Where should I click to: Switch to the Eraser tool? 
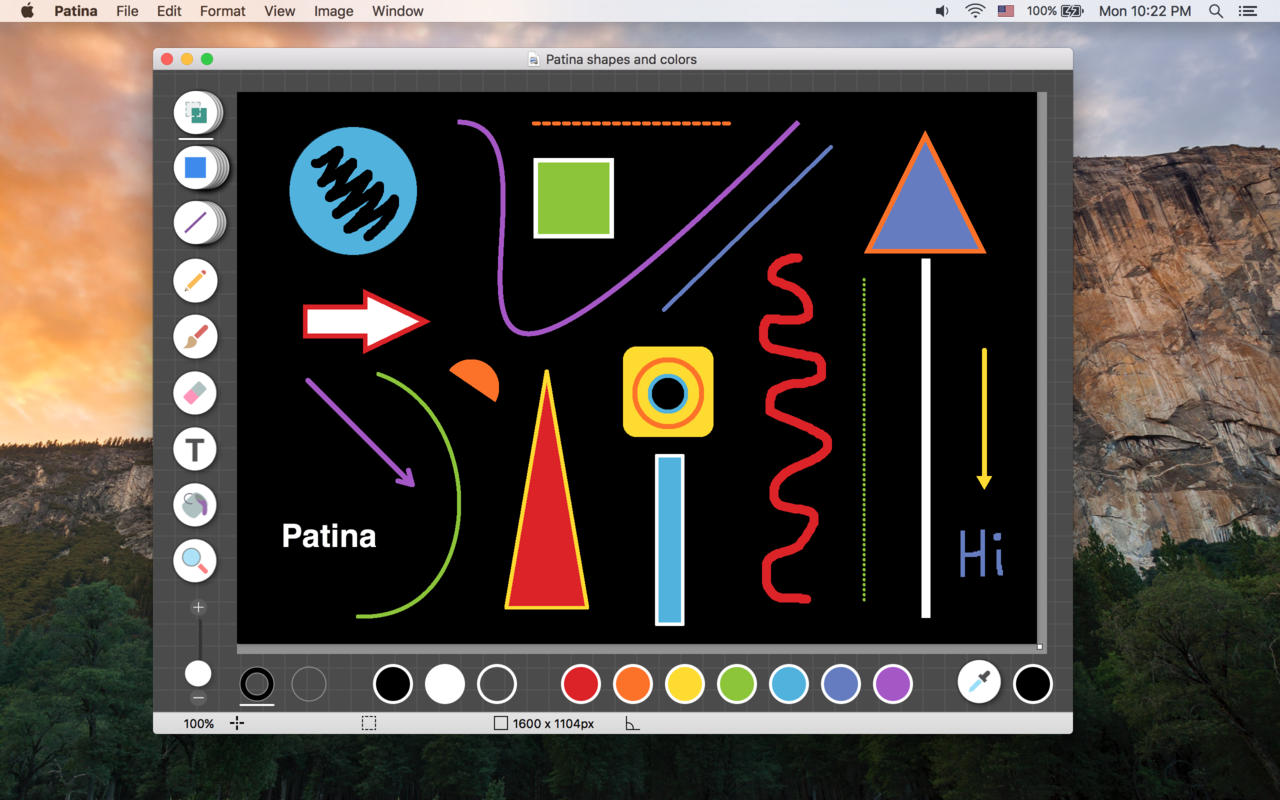pos(196,393)
